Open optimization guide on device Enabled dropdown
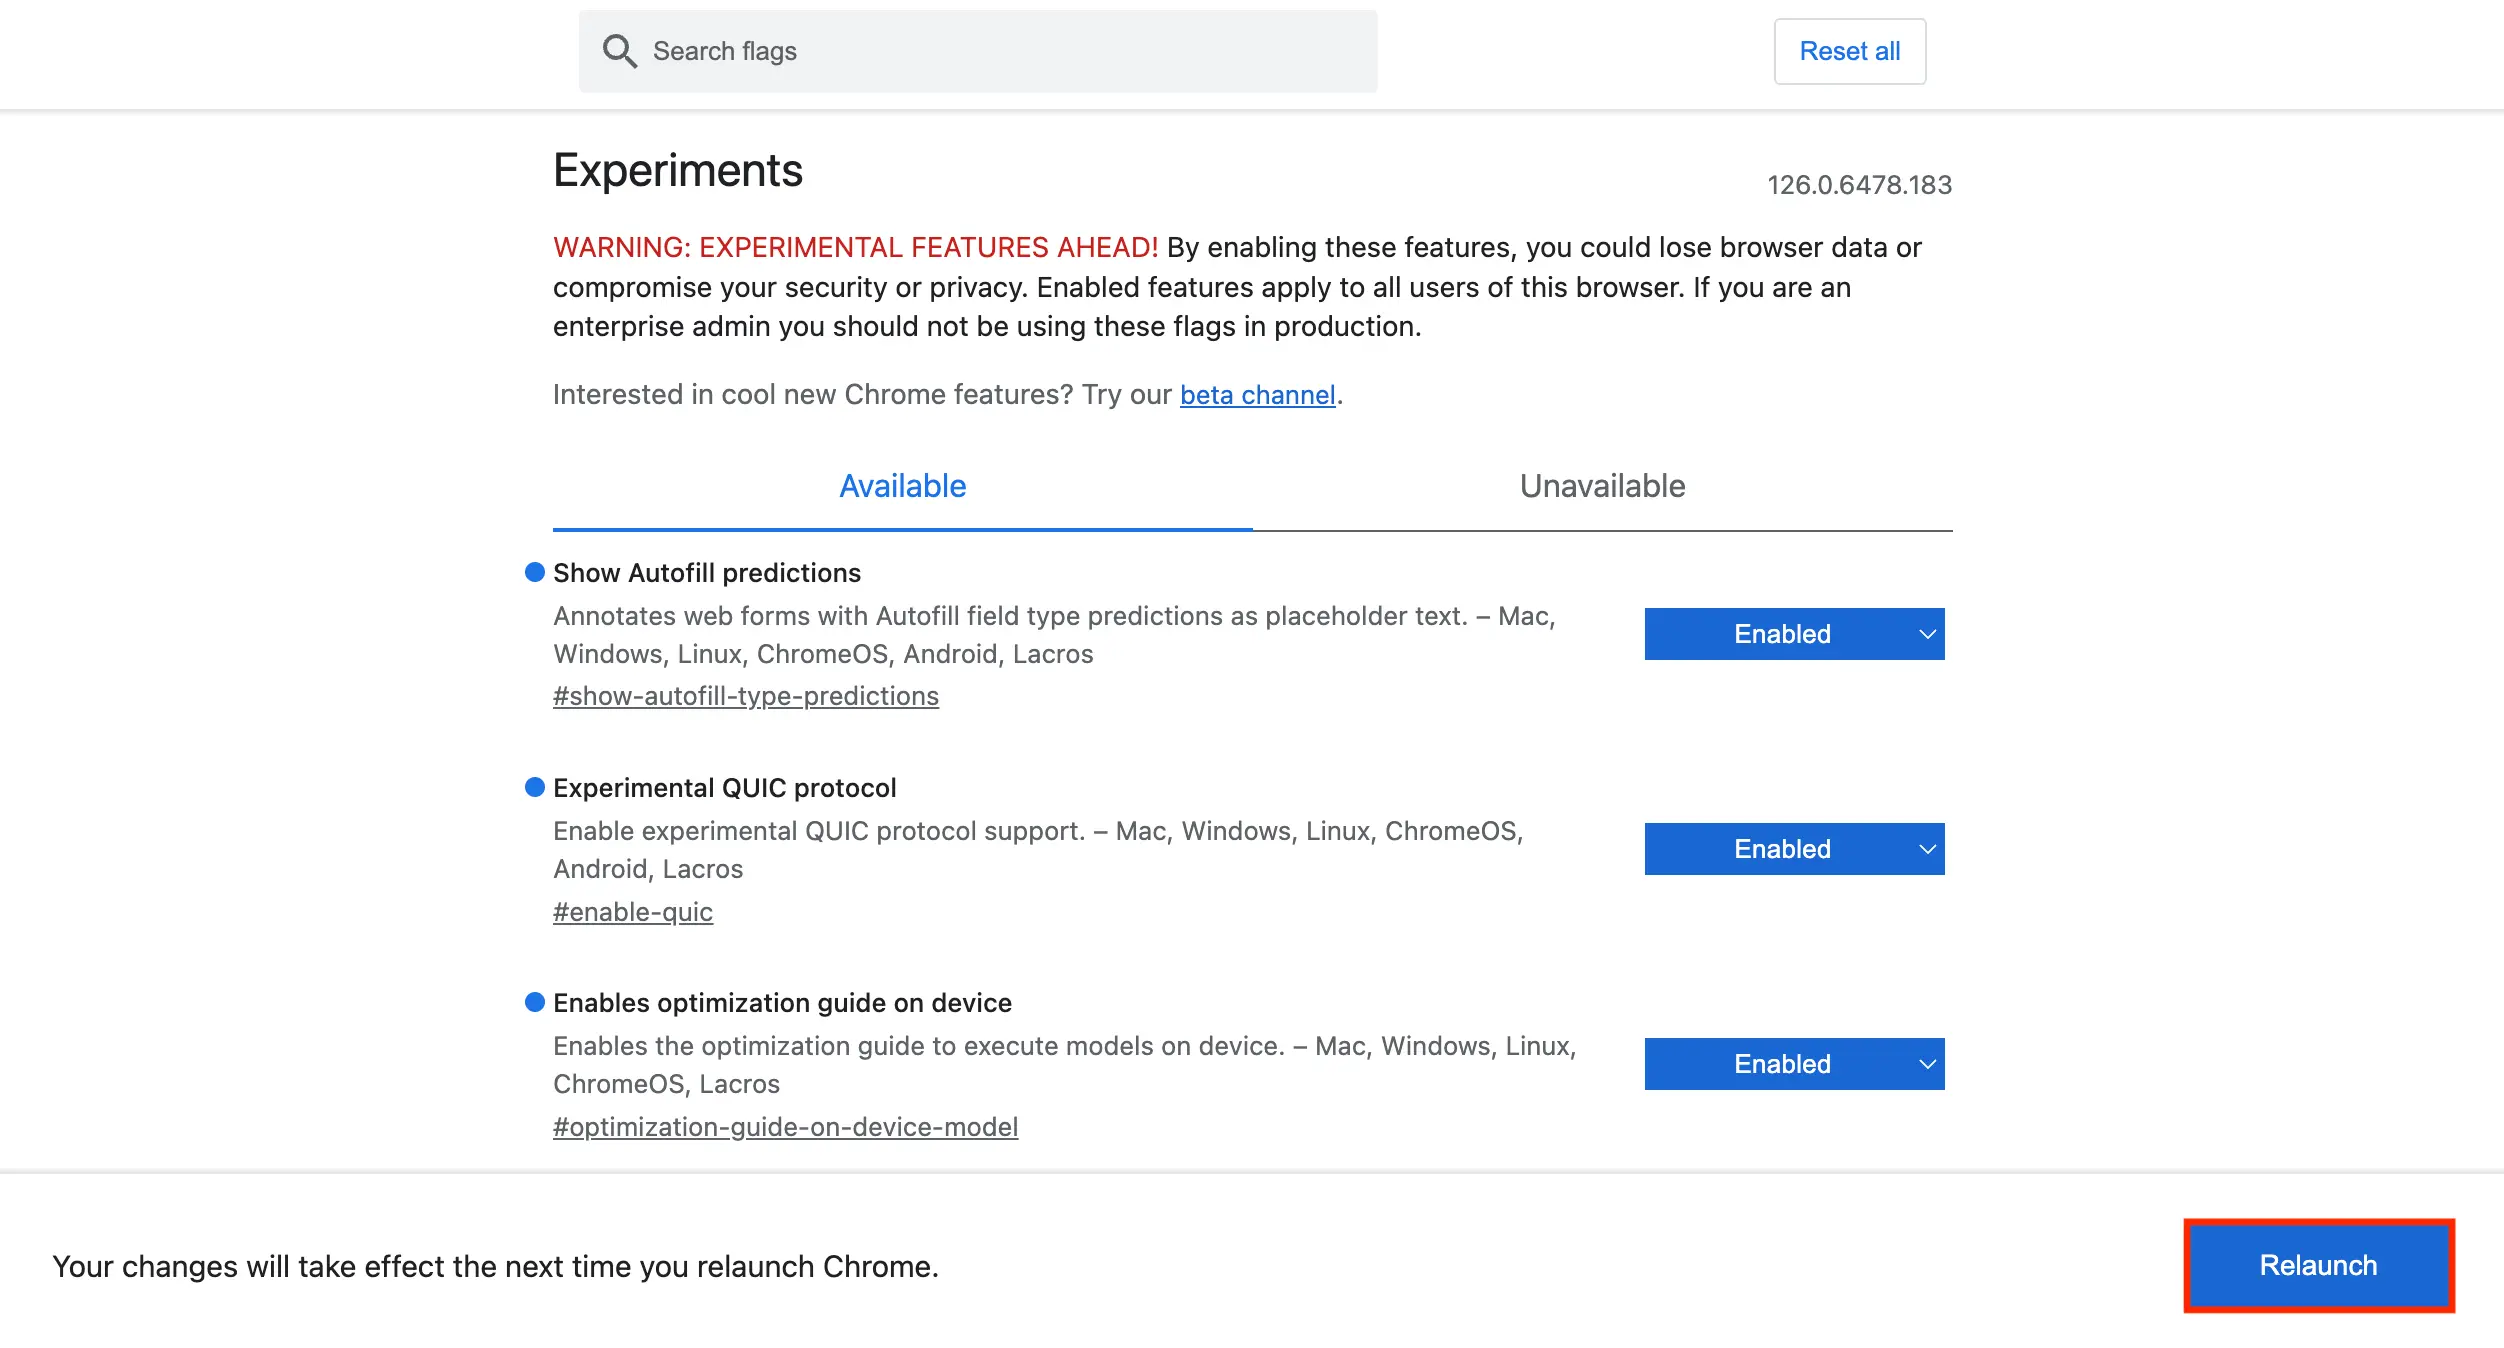 click(x=1782, y=1064)
